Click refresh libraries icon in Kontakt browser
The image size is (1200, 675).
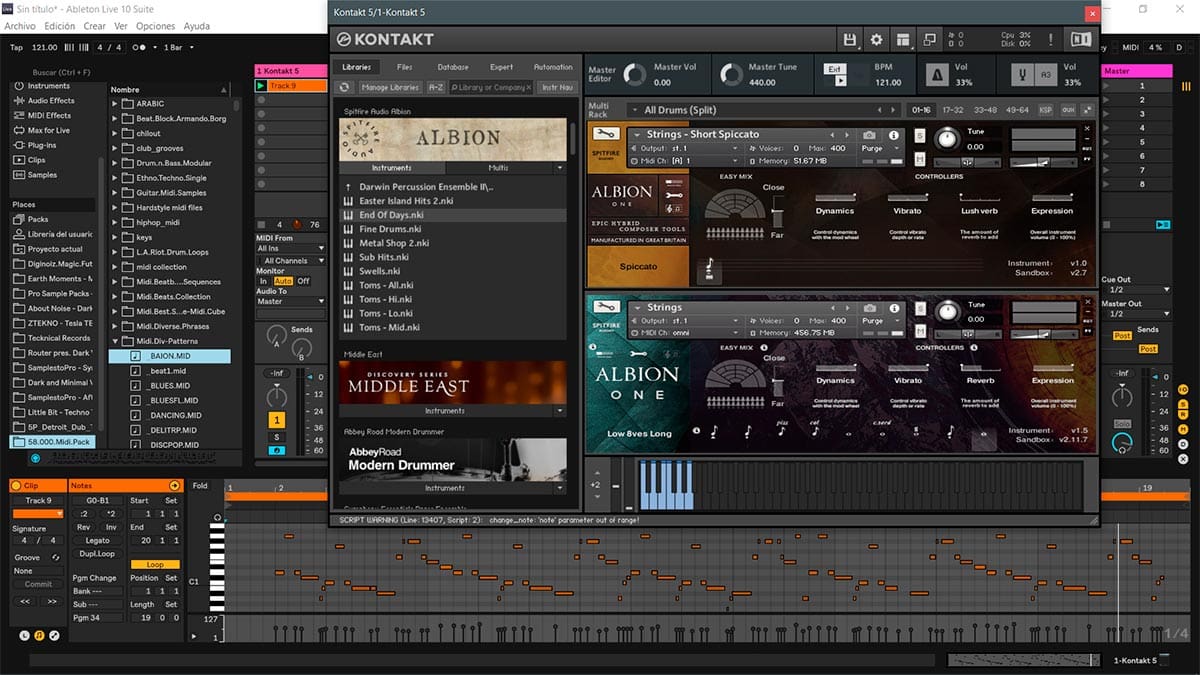(344, 87)
